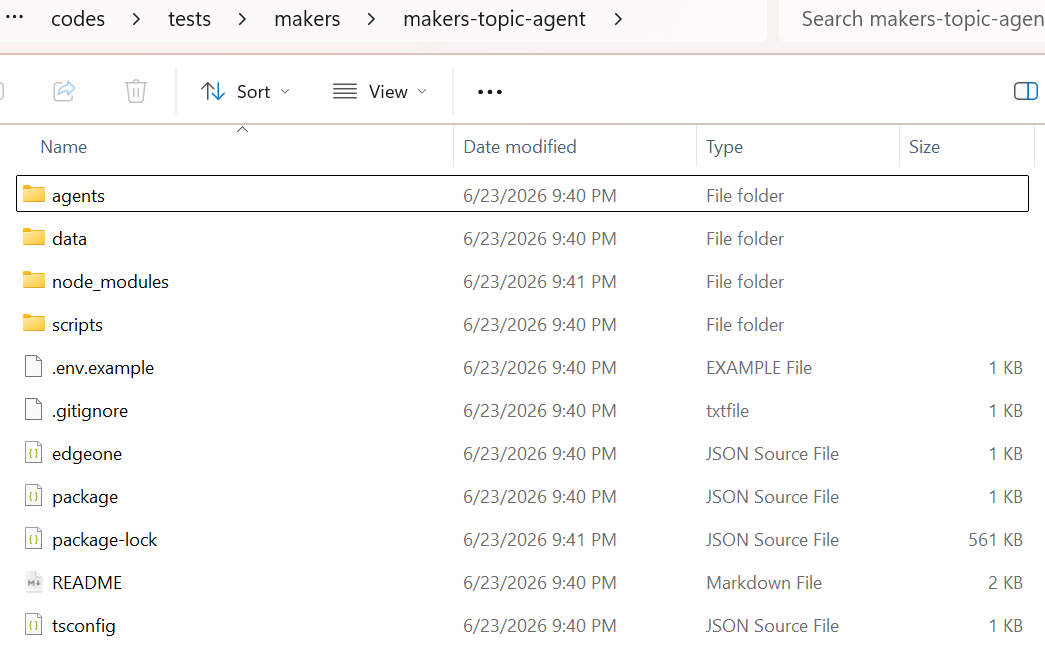Open the See more ellipsis menu

490,92
